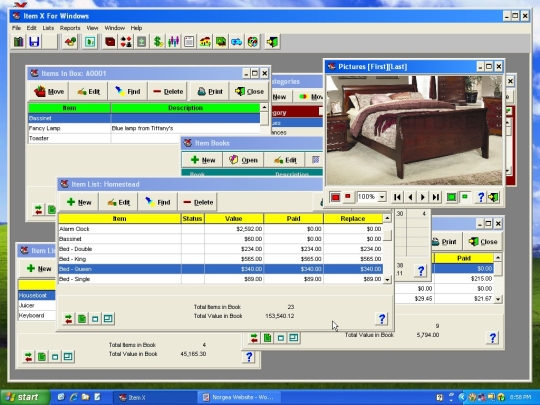Image resolution: width=540 pixels, height=405 pixels.
Task: Click Open button in Item Books window
Action: [243, 160]
